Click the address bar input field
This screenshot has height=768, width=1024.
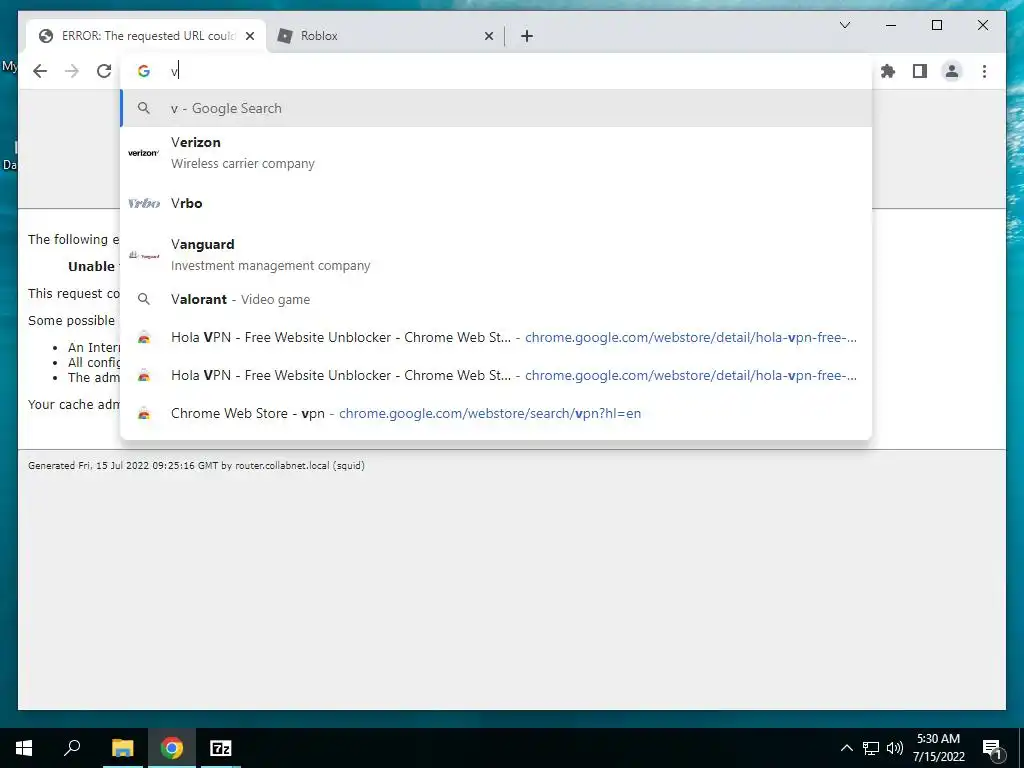[x=496, y=71]
